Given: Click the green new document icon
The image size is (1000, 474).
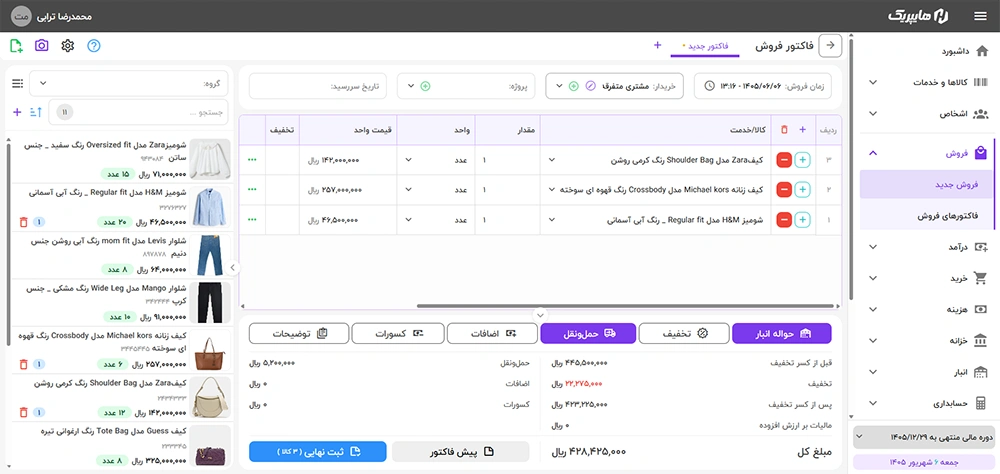Looking at the screenshot, I should (17, 46).
